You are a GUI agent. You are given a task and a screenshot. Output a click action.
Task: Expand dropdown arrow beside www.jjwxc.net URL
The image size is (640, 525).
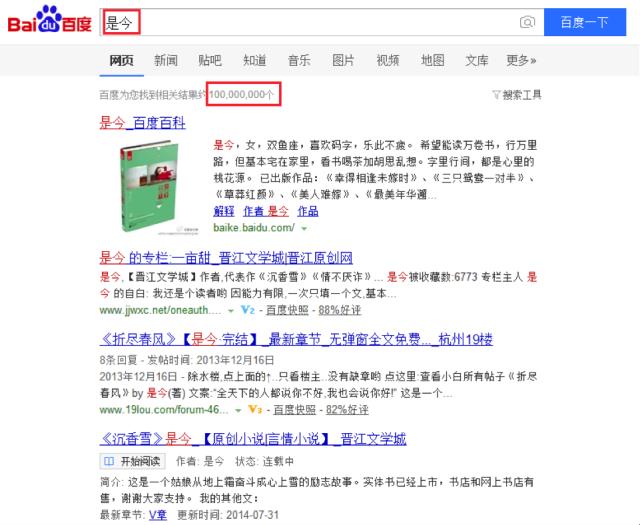231,311
